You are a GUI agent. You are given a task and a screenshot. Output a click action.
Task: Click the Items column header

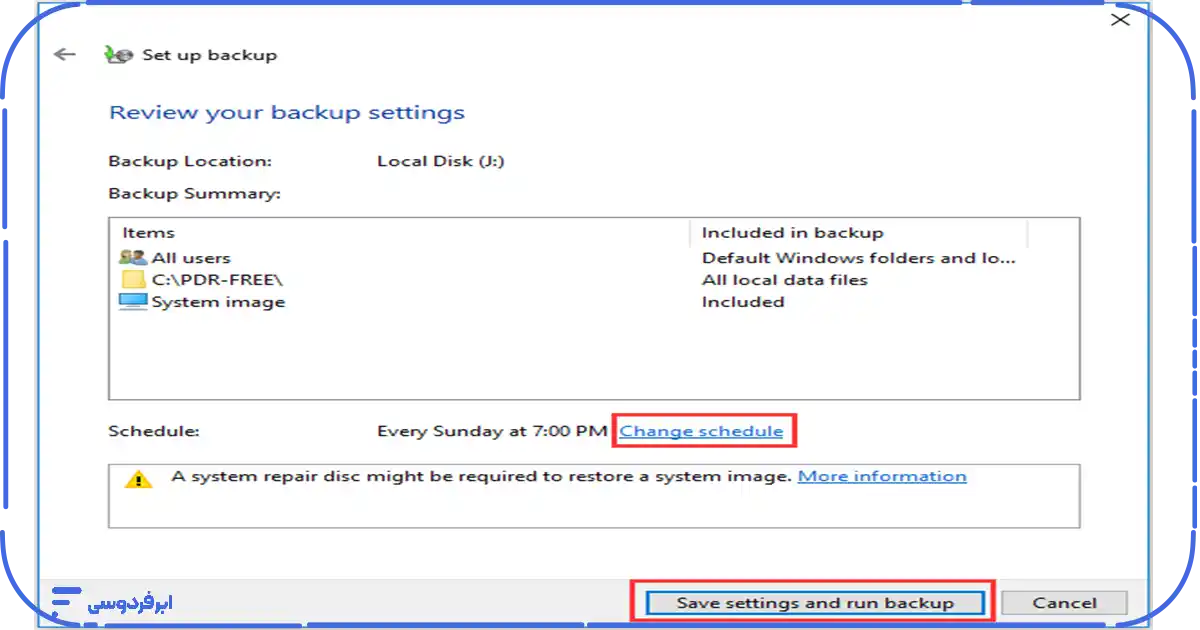148,233
